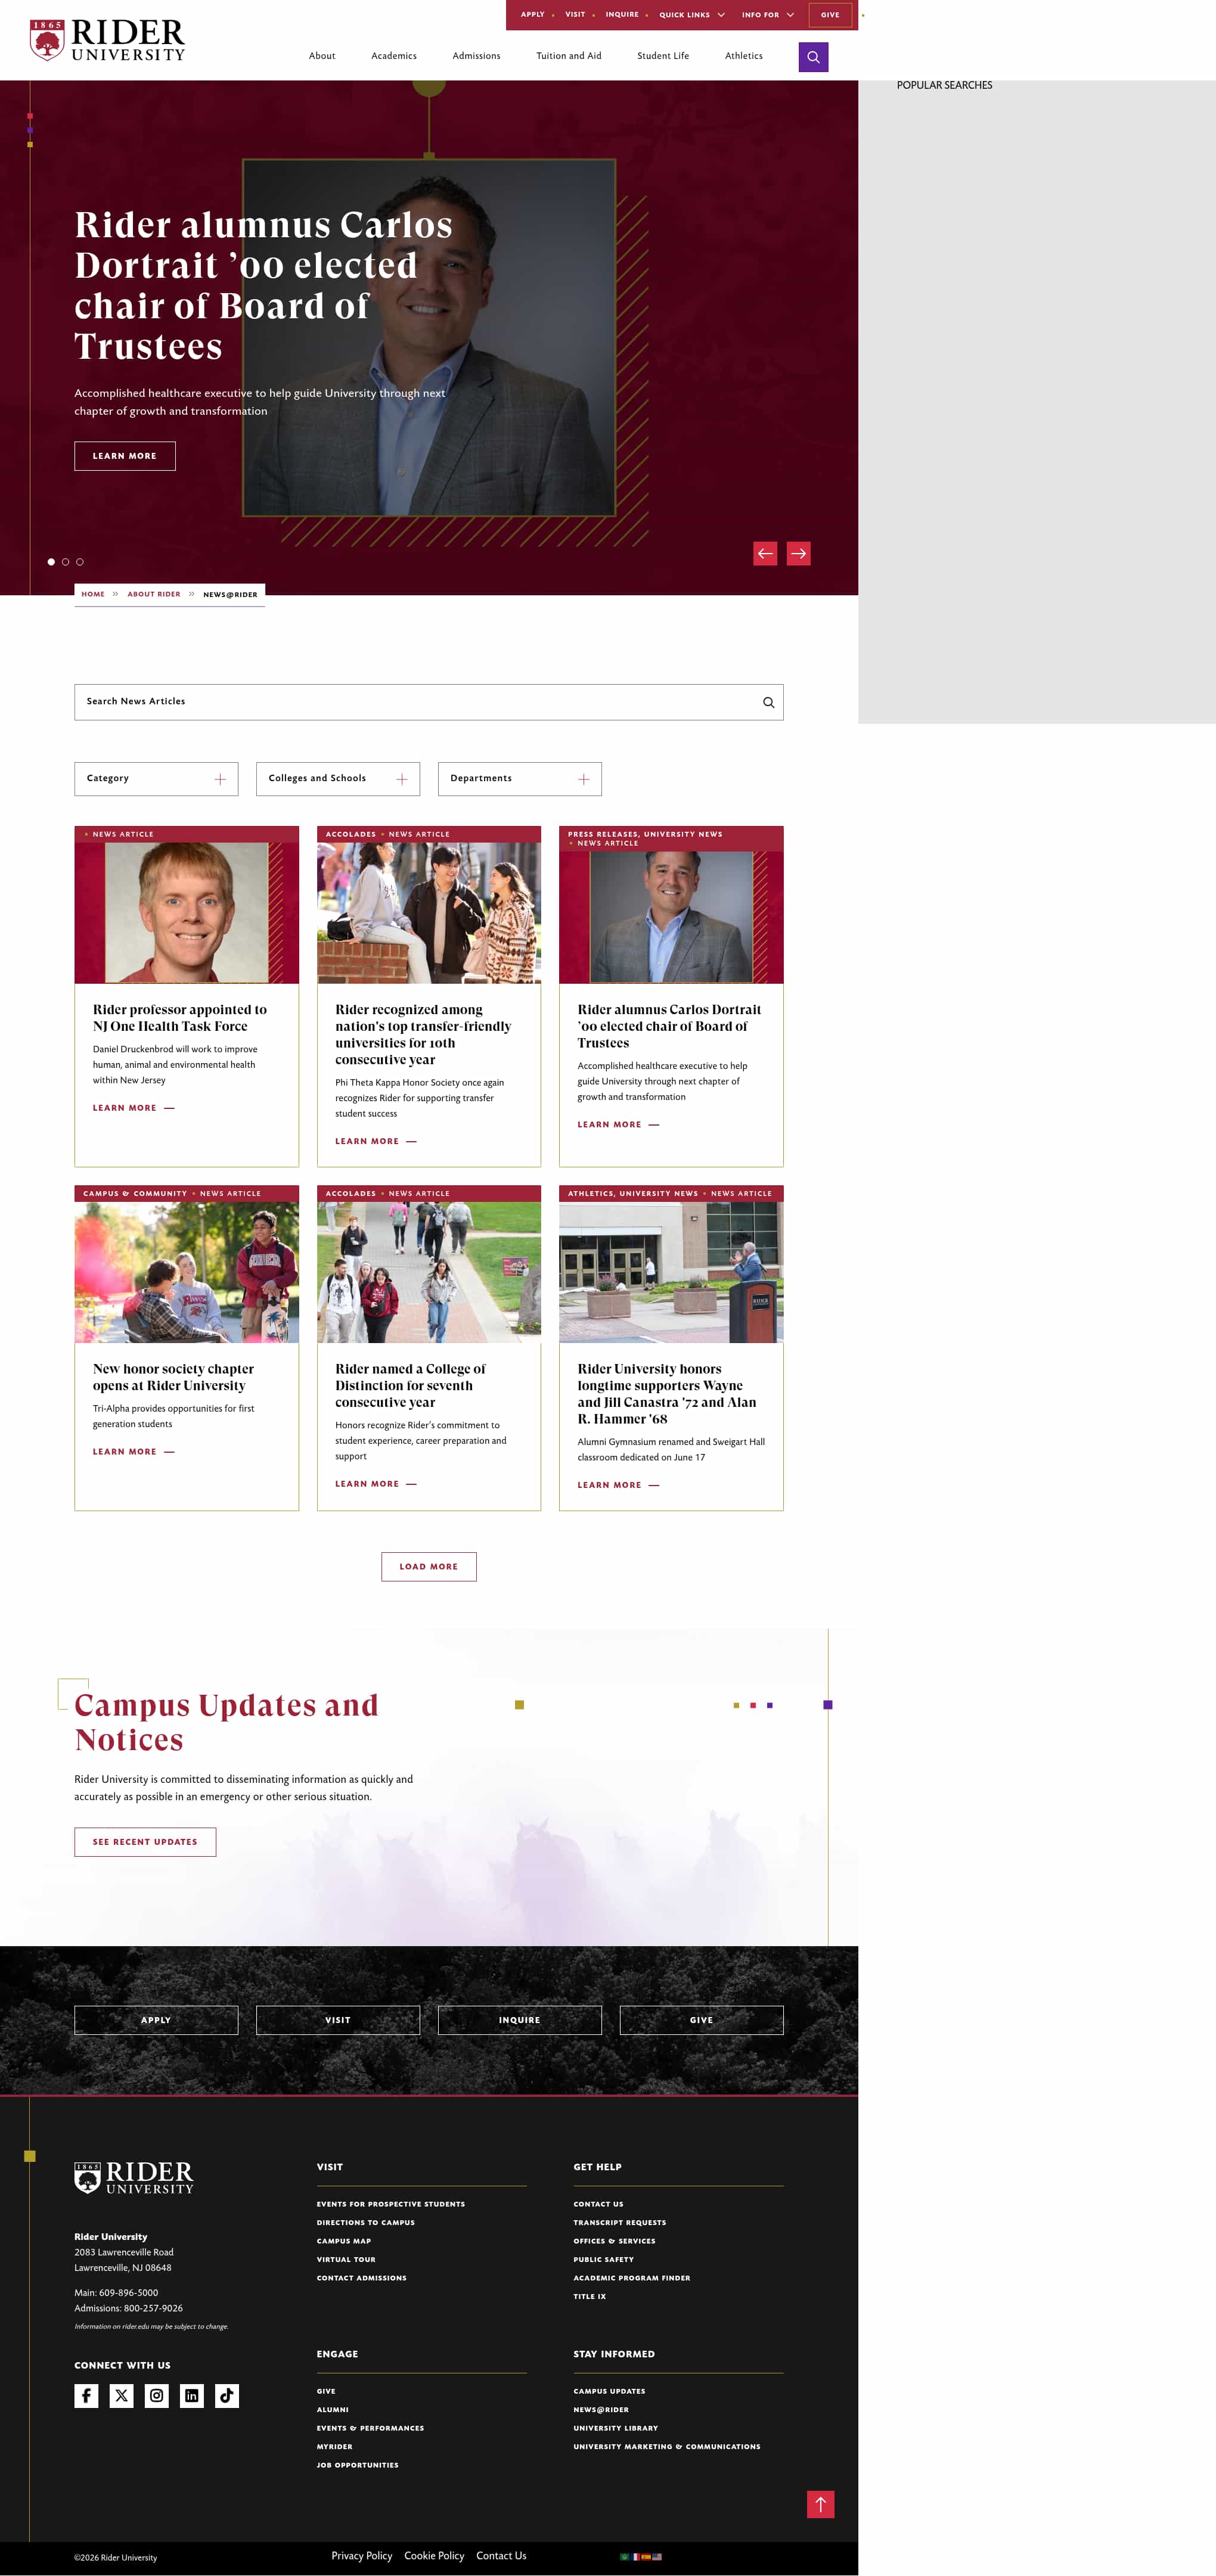
Task: Open the College of Distinction article photo
Action: tap(429, 1272)
